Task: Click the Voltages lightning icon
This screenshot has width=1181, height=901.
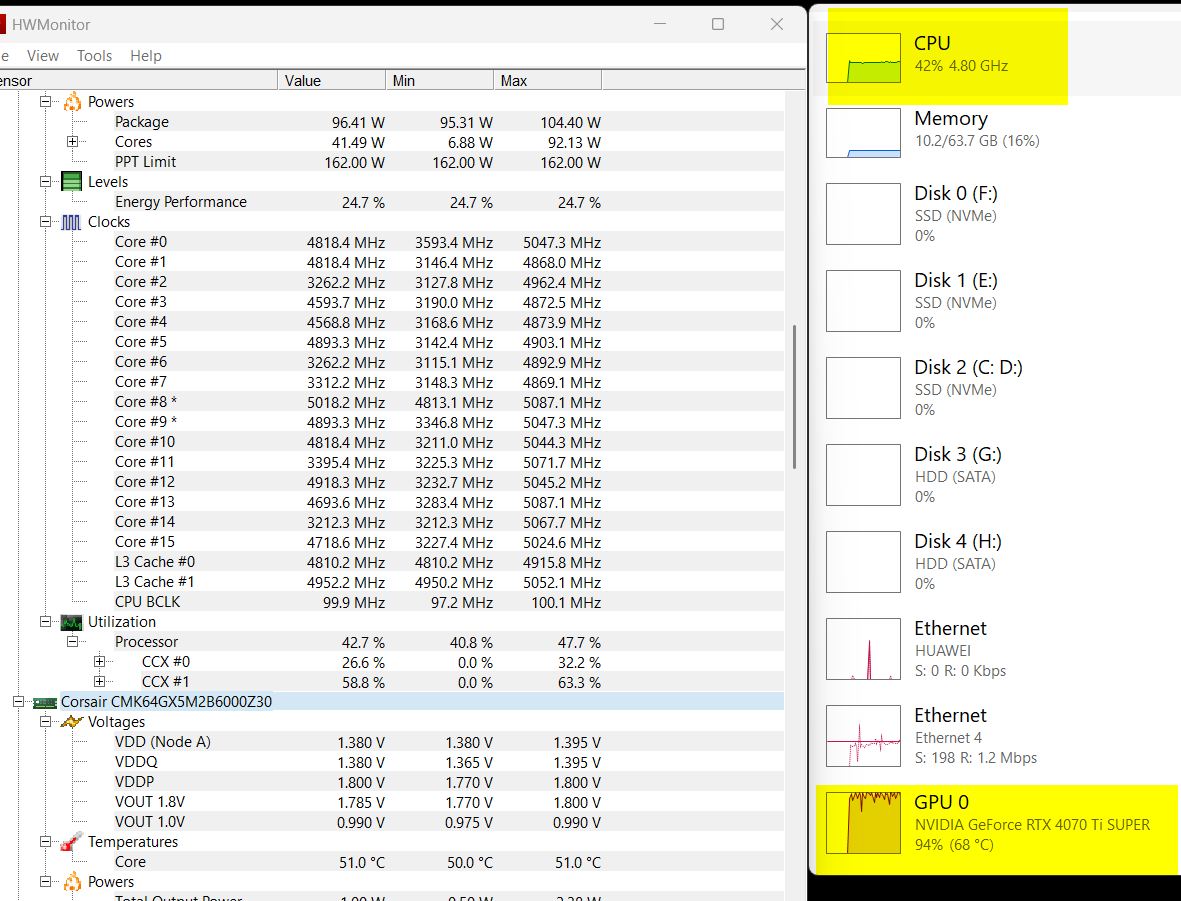Action: coord(72,722)
